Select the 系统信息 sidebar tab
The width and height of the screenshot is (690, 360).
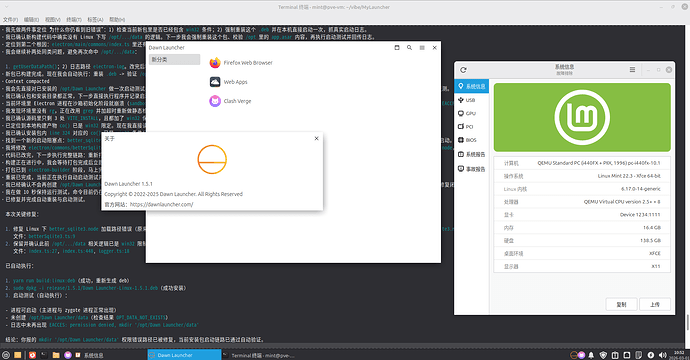tap(471, 86)
